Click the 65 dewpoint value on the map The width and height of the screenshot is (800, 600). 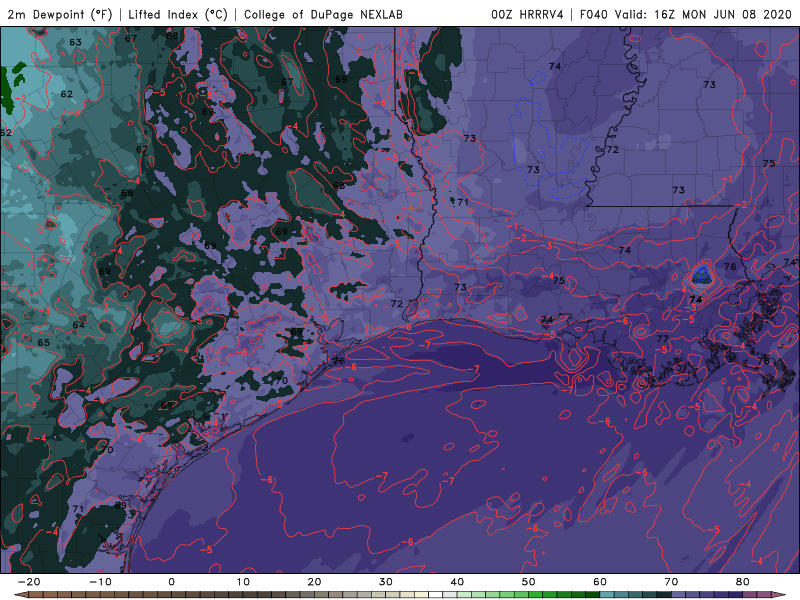point(44,342)
